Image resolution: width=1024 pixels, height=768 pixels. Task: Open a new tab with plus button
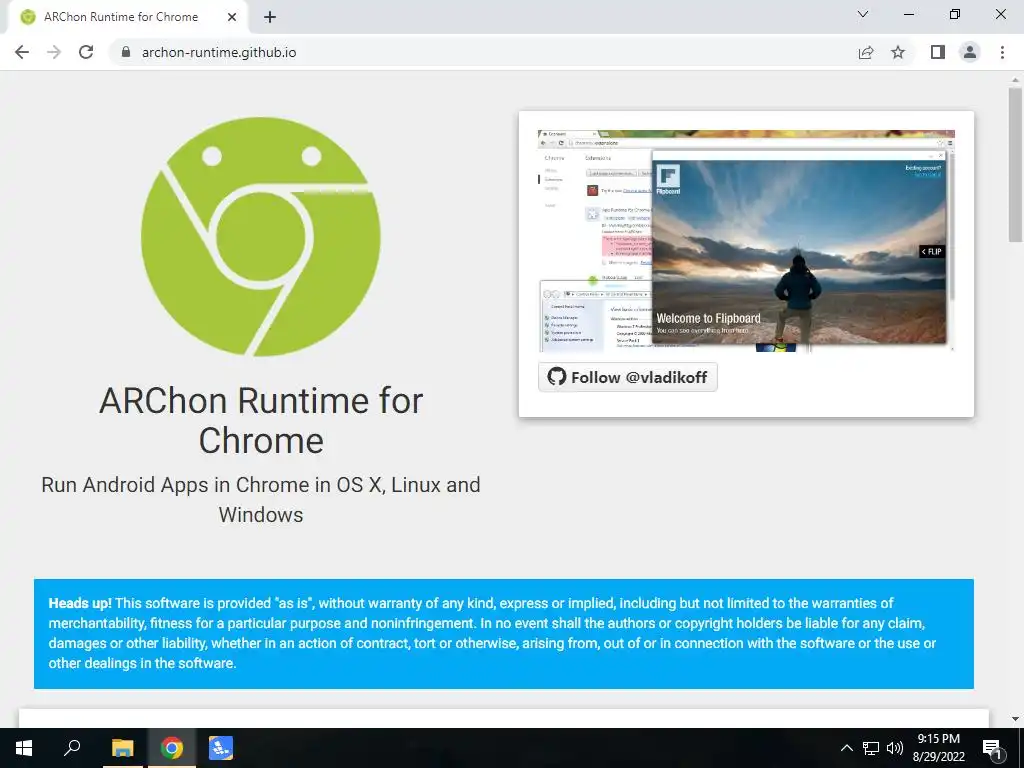click(270, 17)
